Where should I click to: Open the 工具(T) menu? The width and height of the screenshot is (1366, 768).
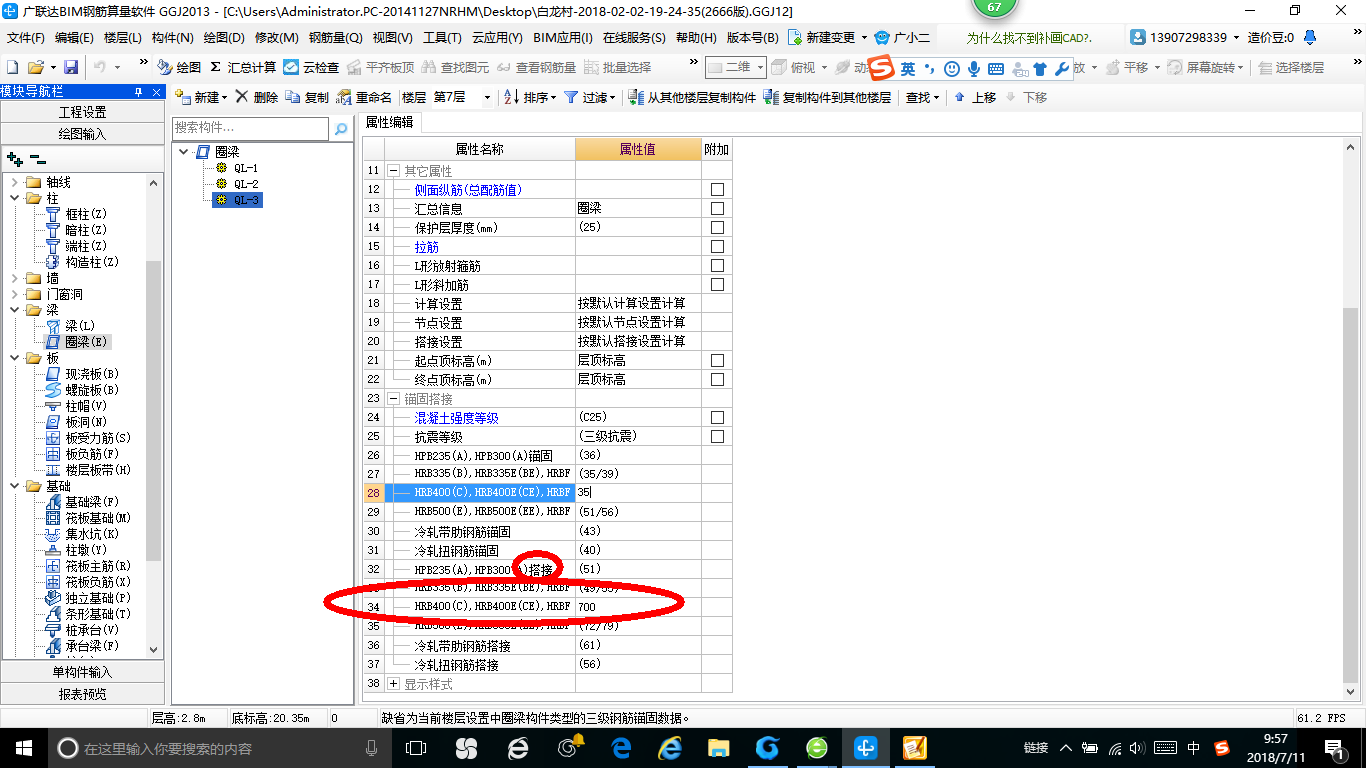(x=442, y=37)
